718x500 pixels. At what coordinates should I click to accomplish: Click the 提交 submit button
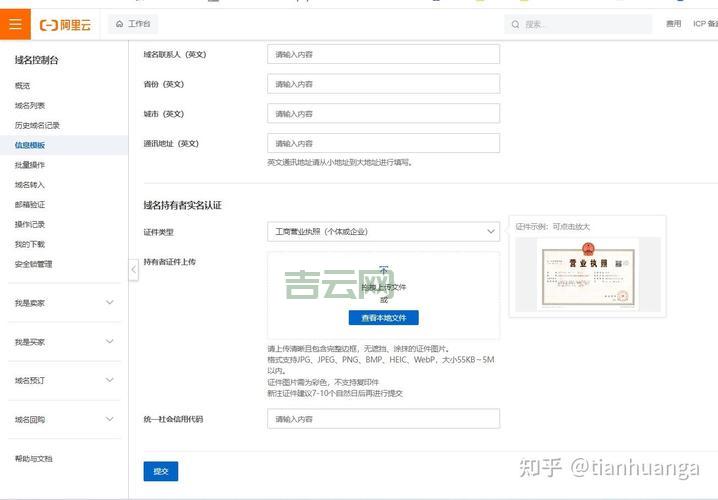pos(161,471)
